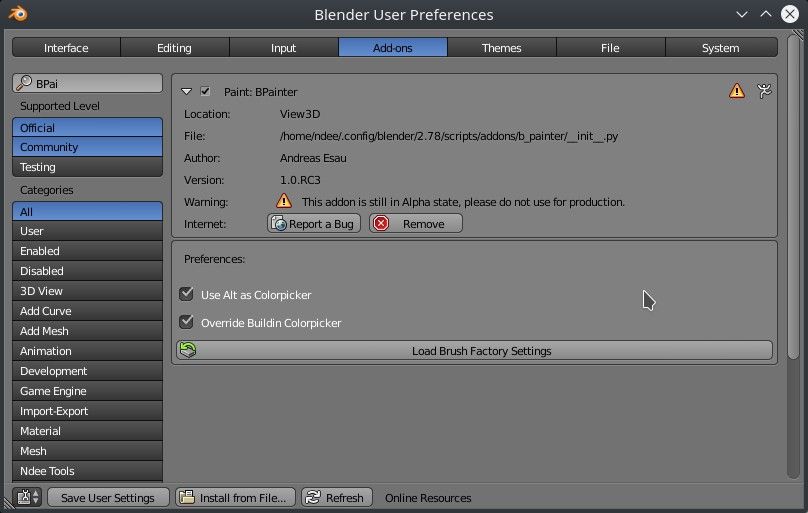This screenshot has width=808, height=513.
Task: Open the editor type dropdown arrows
Action: 36,497
